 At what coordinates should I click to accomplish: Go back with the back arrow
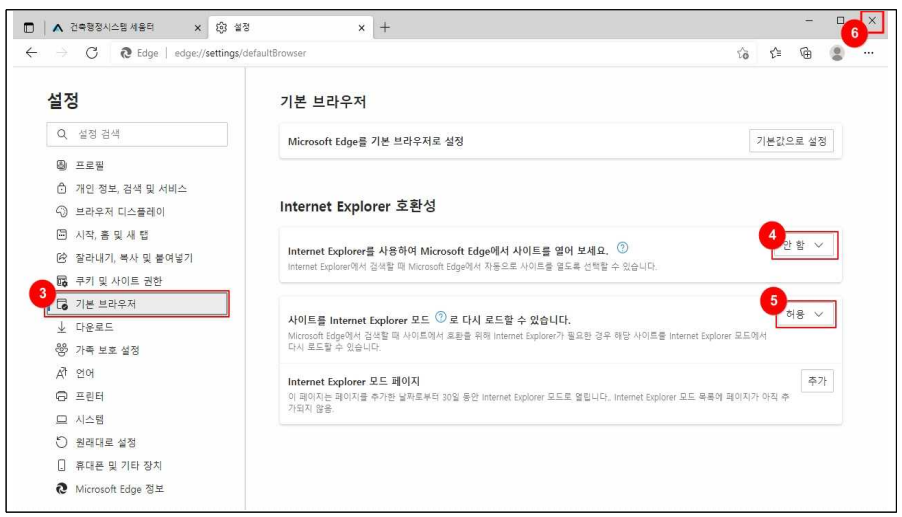point(31,53)
